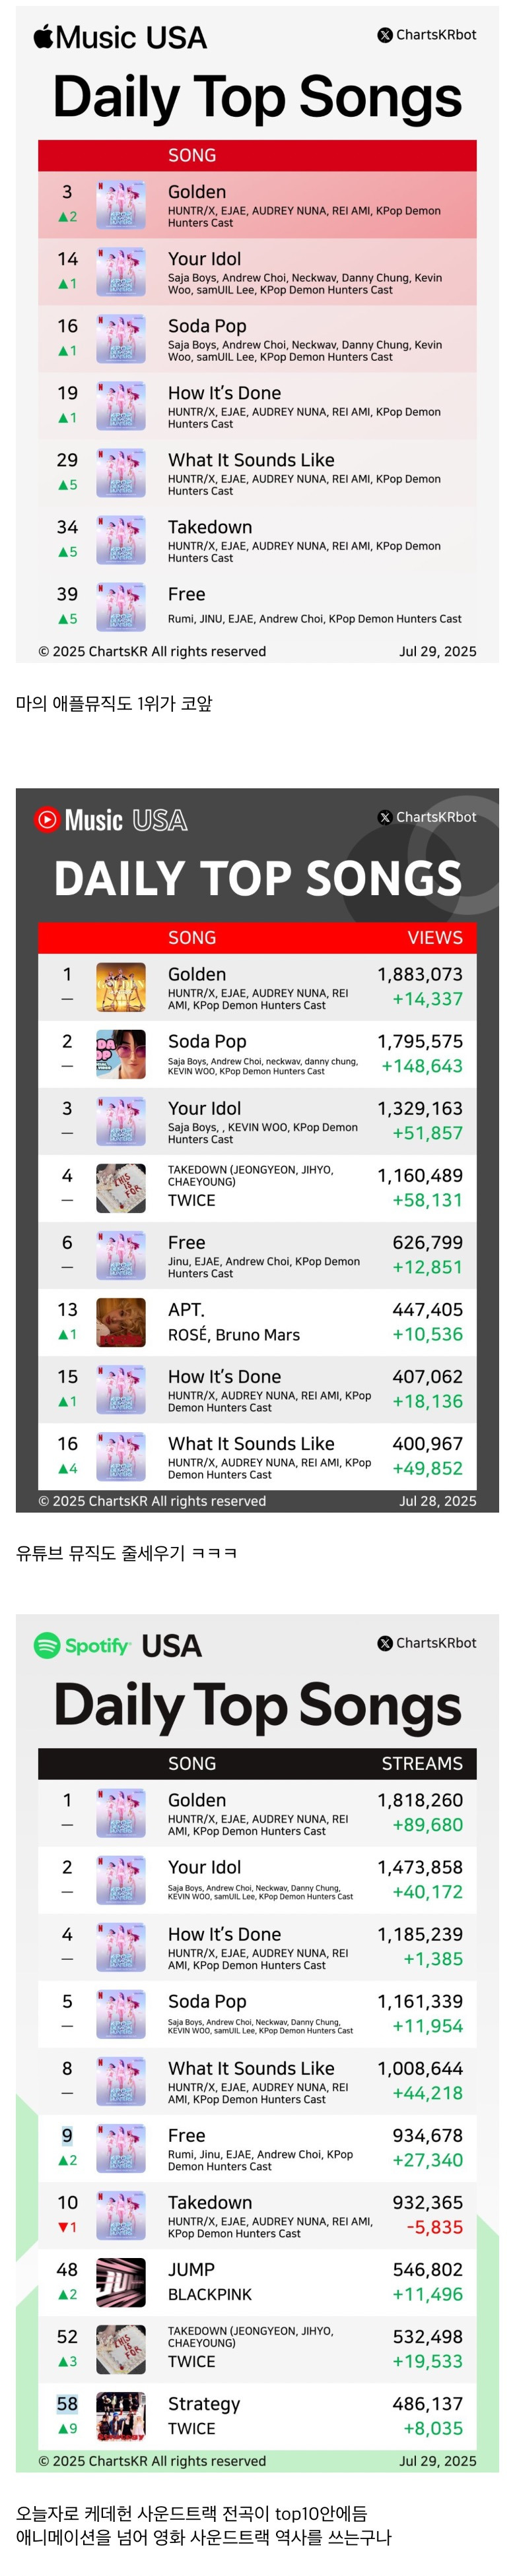The height and width of the screenshot is (2576, 515).
Task: Click the STREAMS column header in Spotify chart
Action: pos(422,1763)
